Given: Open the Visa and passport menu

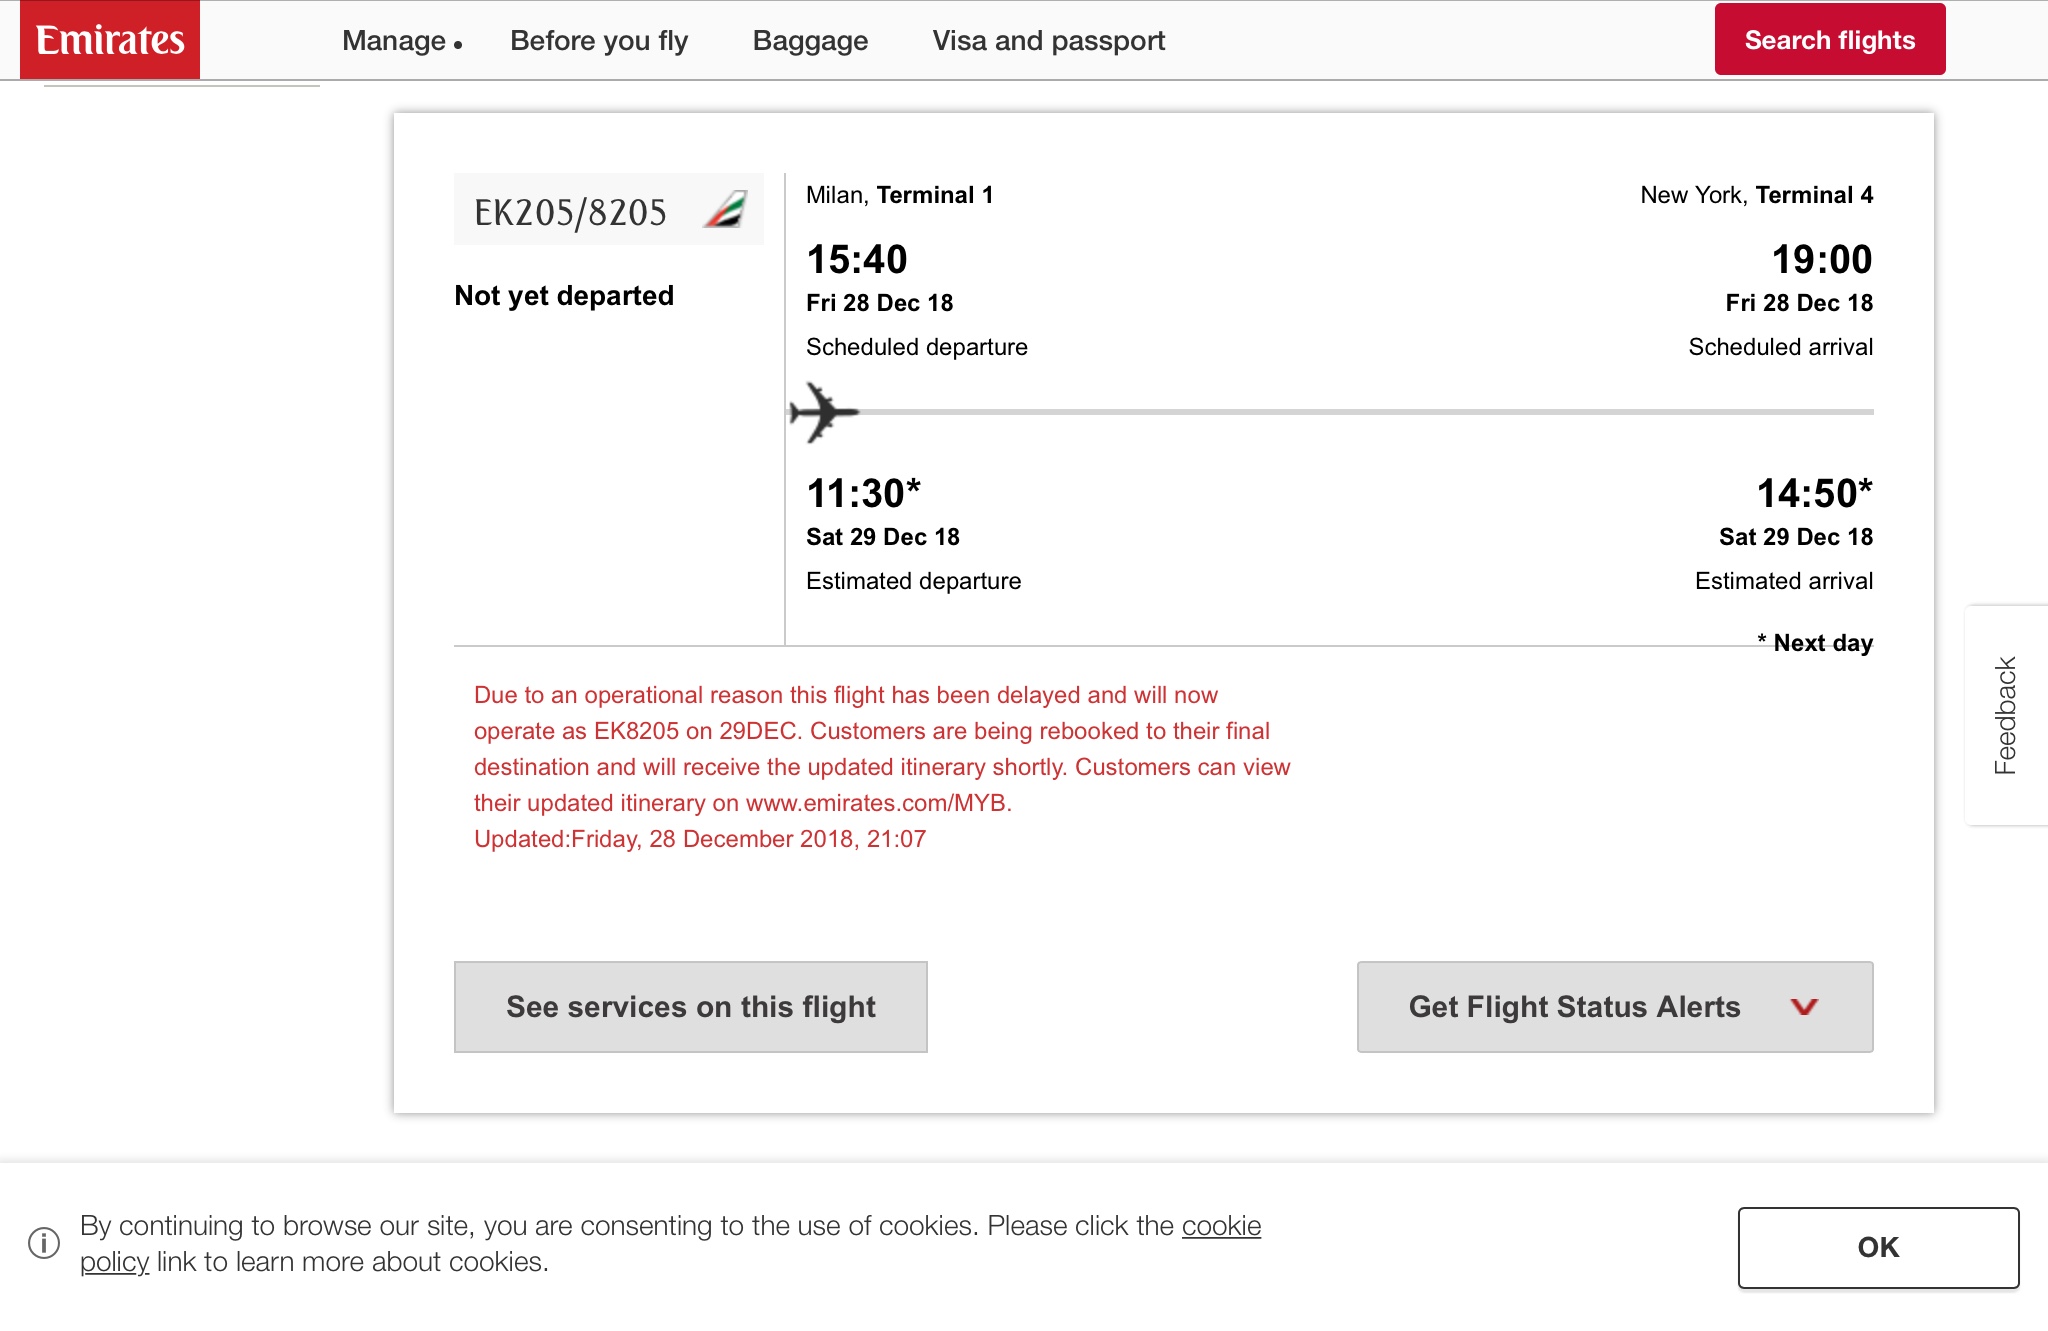Looking at the screenshot, I should pyautogui.click(x=1048, y=41).
